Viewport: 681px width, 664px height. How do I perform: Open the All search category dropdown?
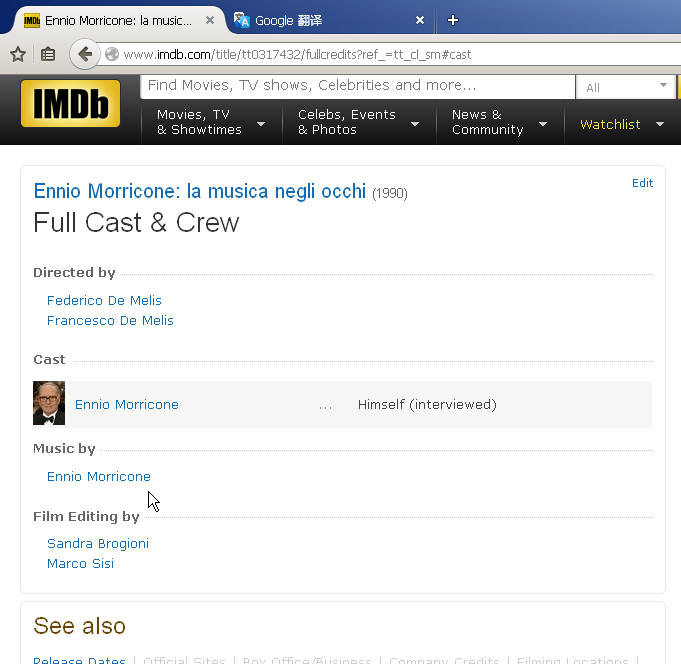626,87
